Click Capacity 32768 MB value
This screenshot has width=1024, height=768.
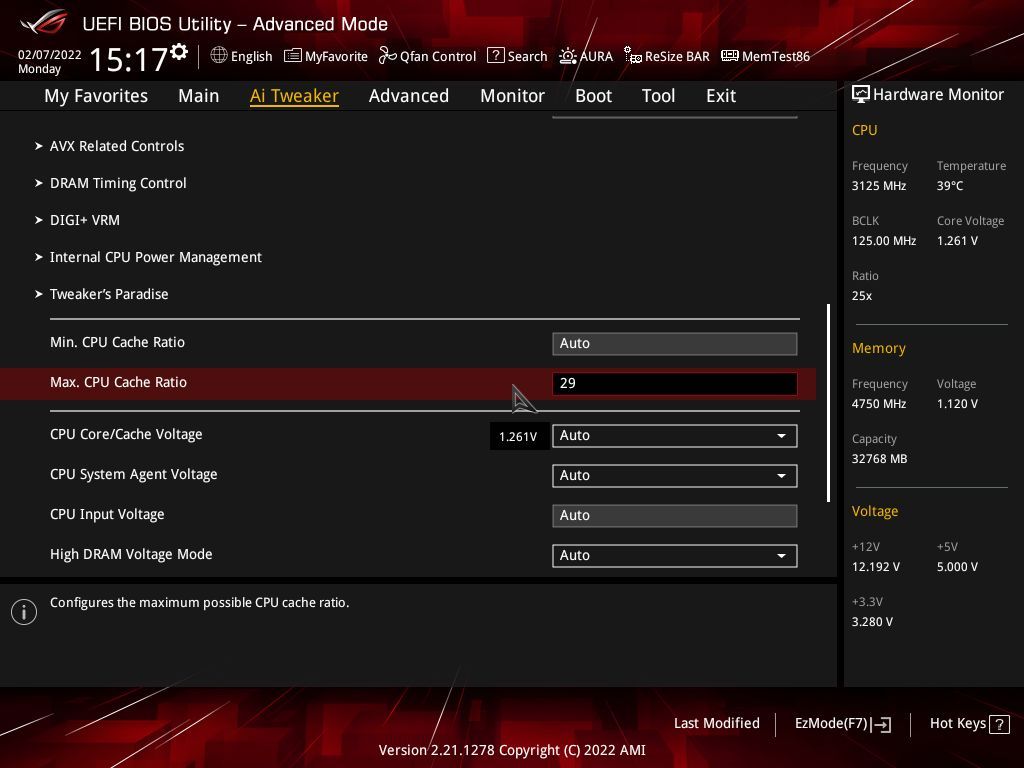pyautogui.click(x=879, y=458)
